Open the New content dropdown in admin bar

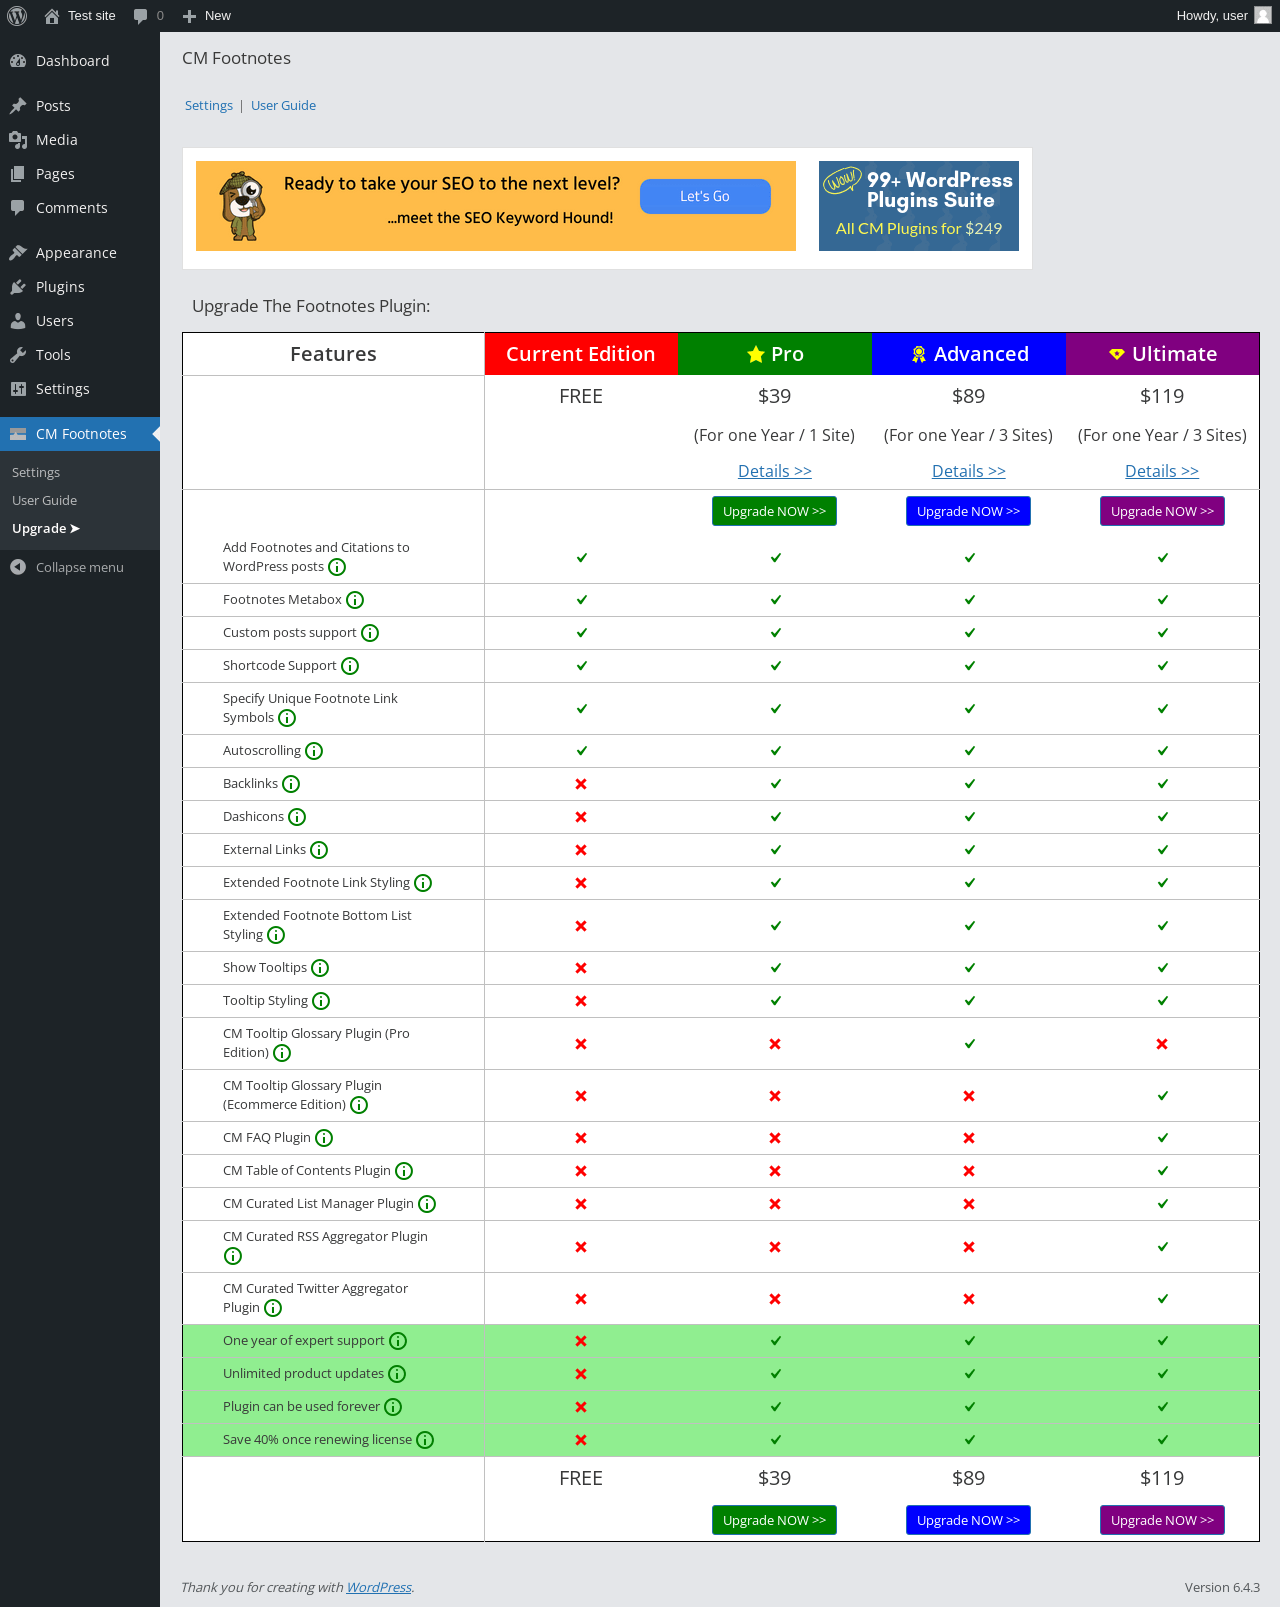click(x=207, y=16)
